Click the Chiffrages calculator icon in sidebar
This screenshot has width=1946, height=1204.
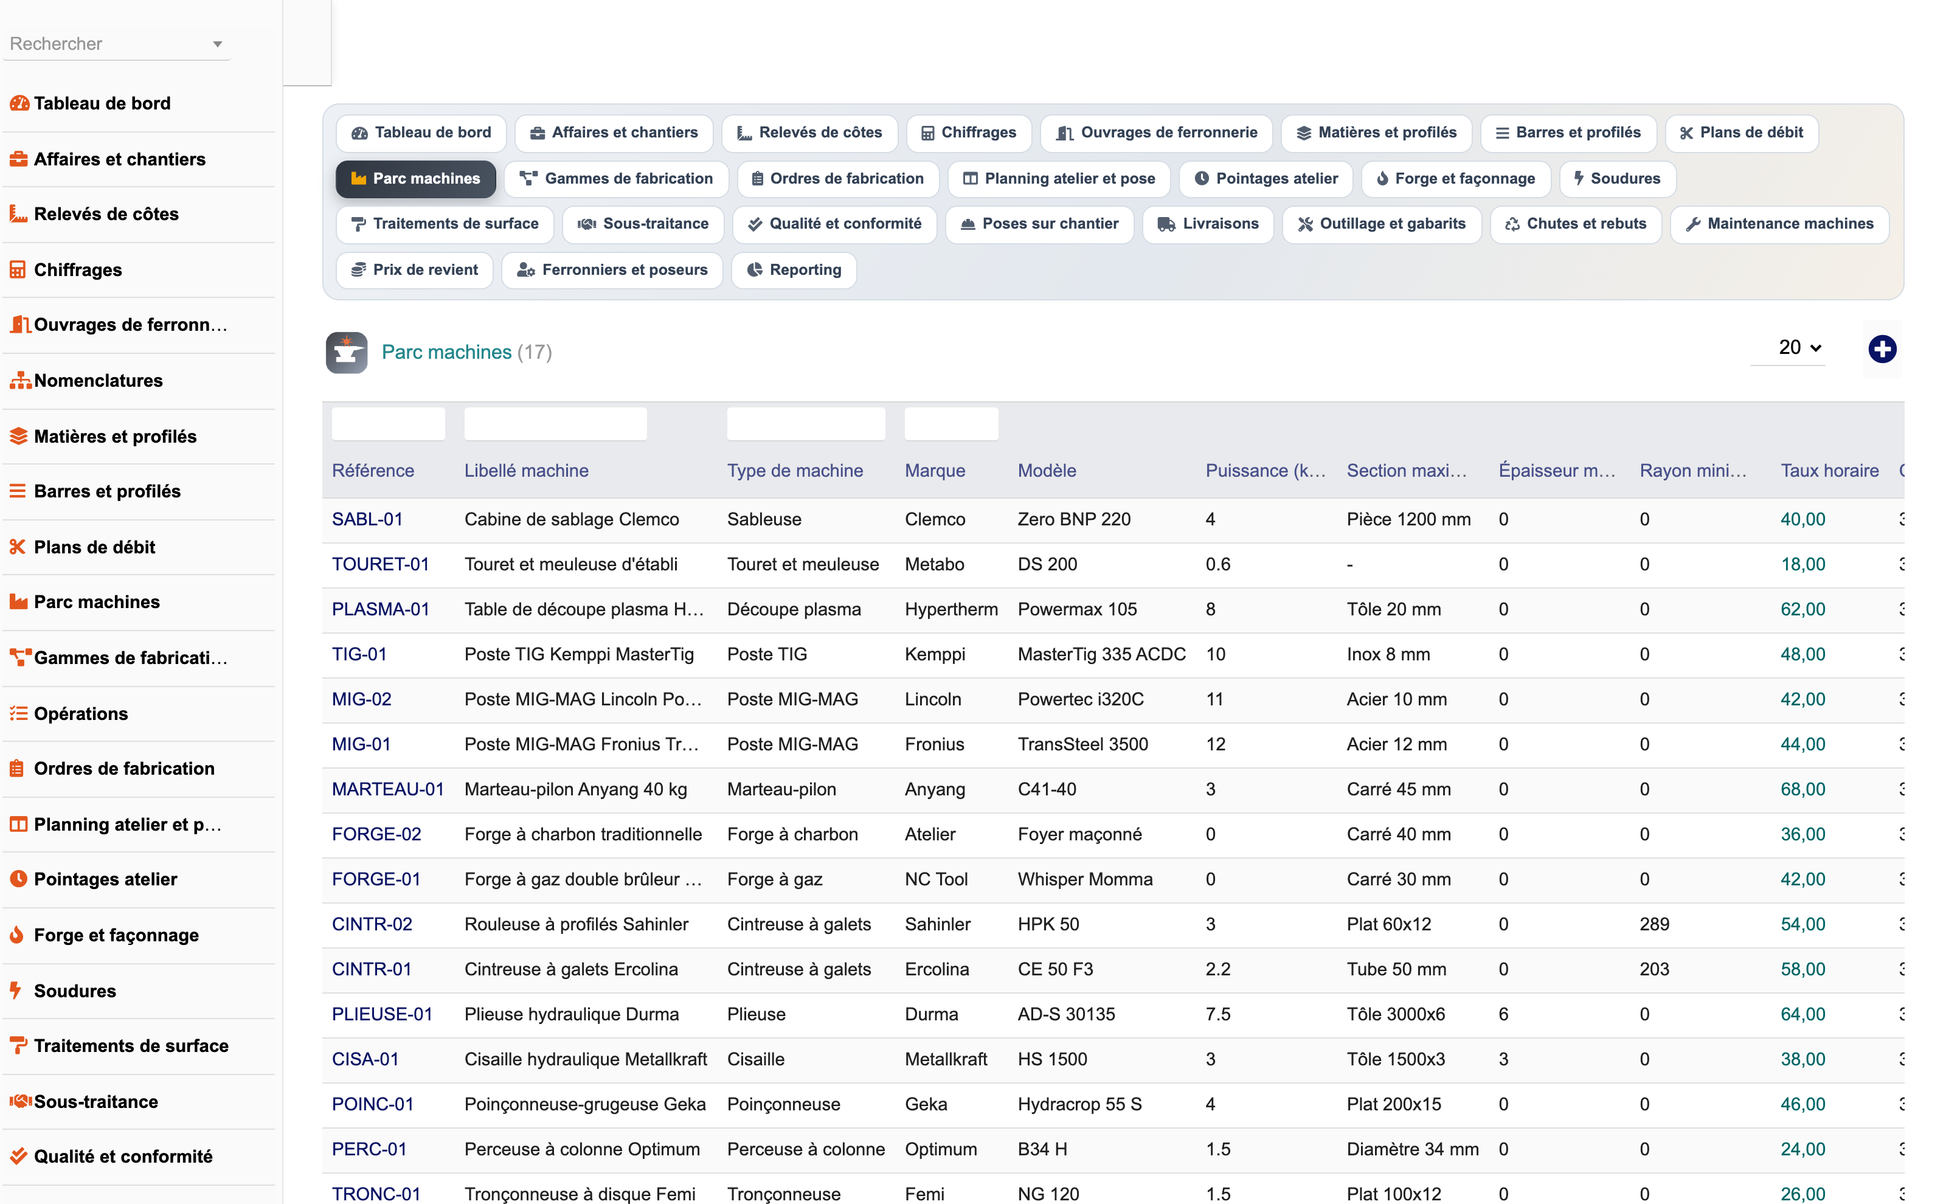[18, 270]
